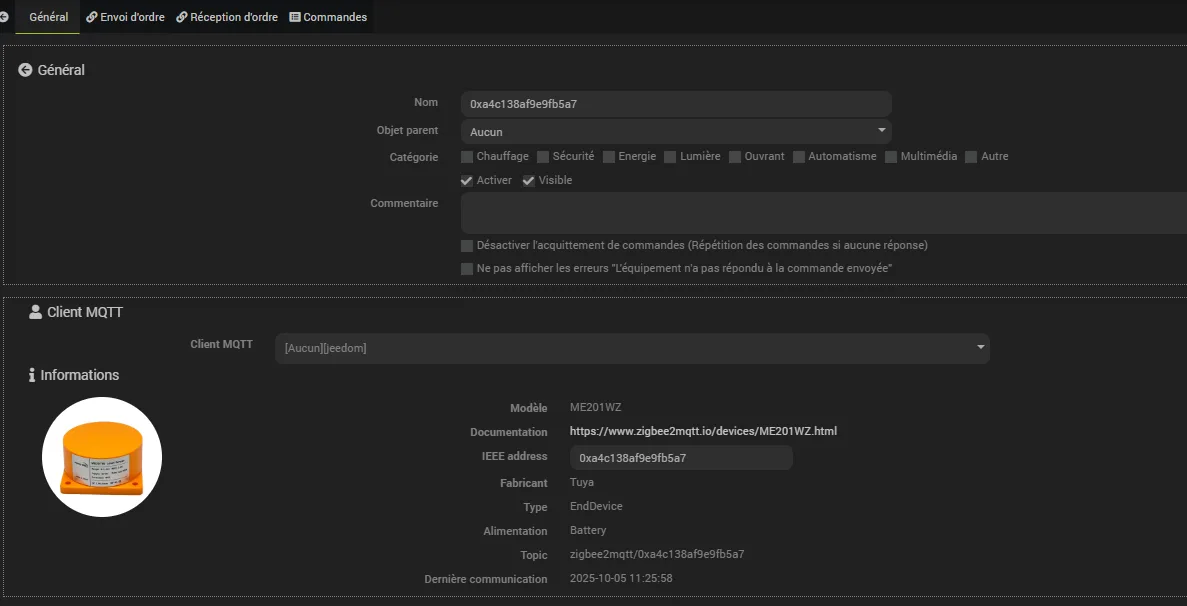Click the user icon next to Client MQTT heading
The image size is (1187, 606).
click(x=35, y=312)
